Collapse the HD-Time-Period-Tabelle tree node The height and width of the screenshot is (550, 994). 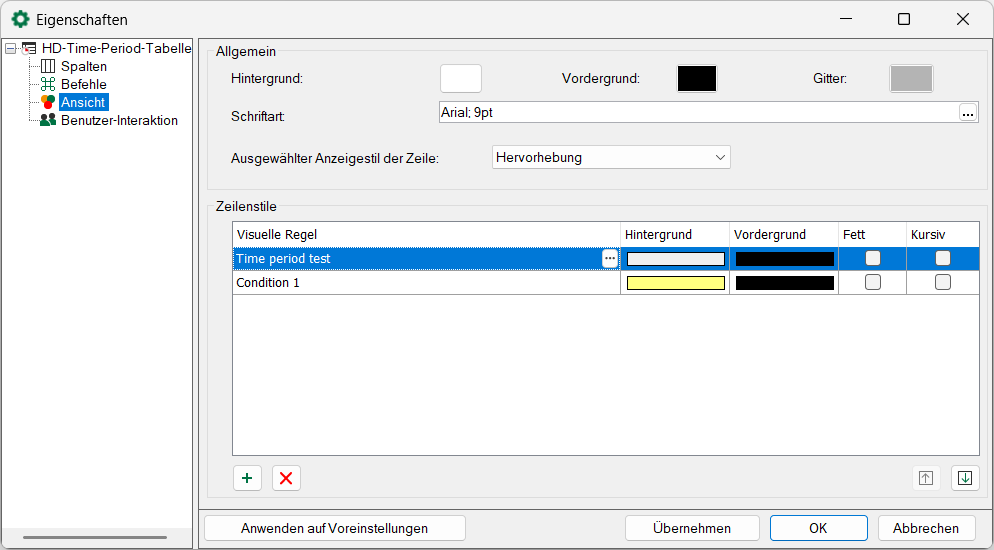(x=11, y=49)
